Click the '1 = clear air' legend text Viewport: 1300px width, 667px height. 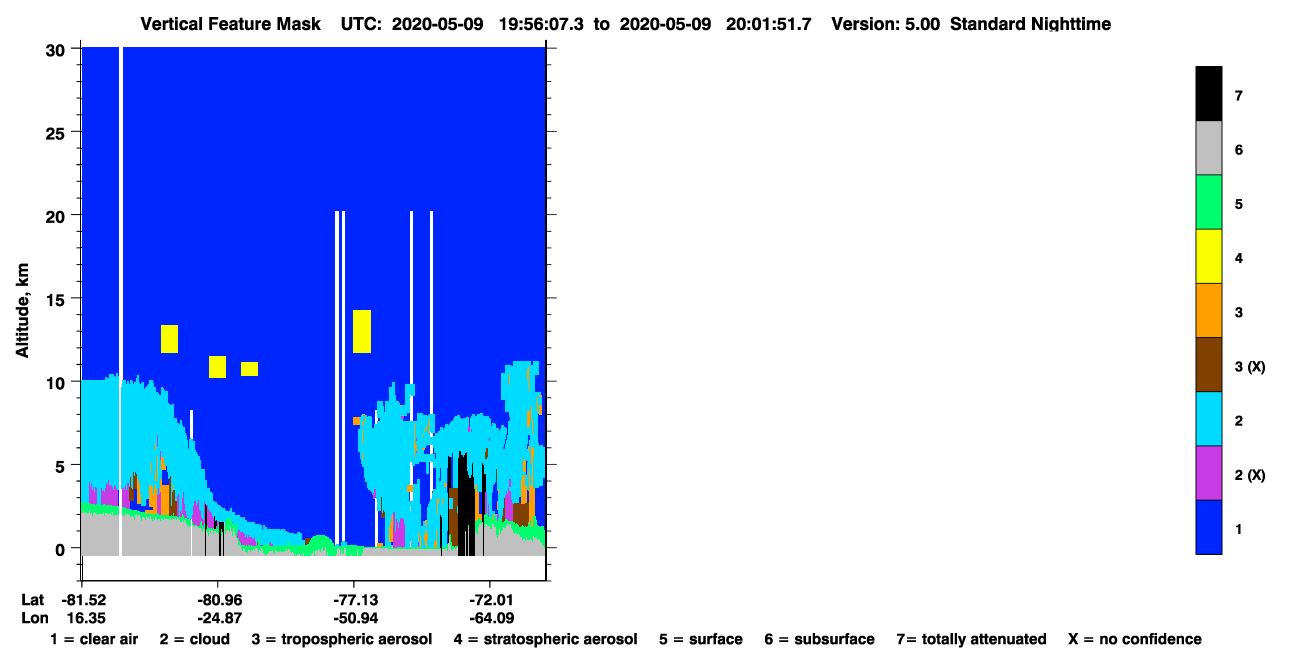94,640
